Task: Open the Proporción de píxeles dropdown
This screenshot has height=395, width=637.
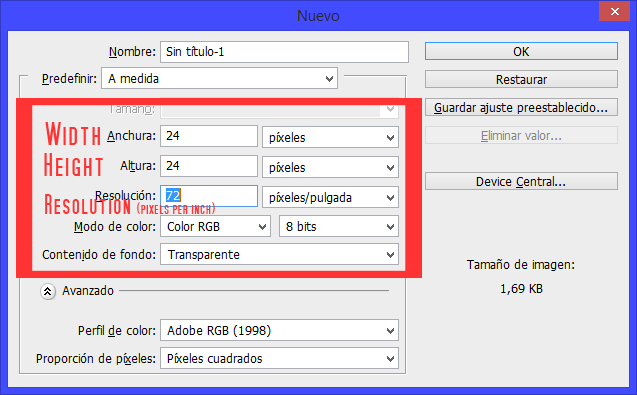Action: 279,358
